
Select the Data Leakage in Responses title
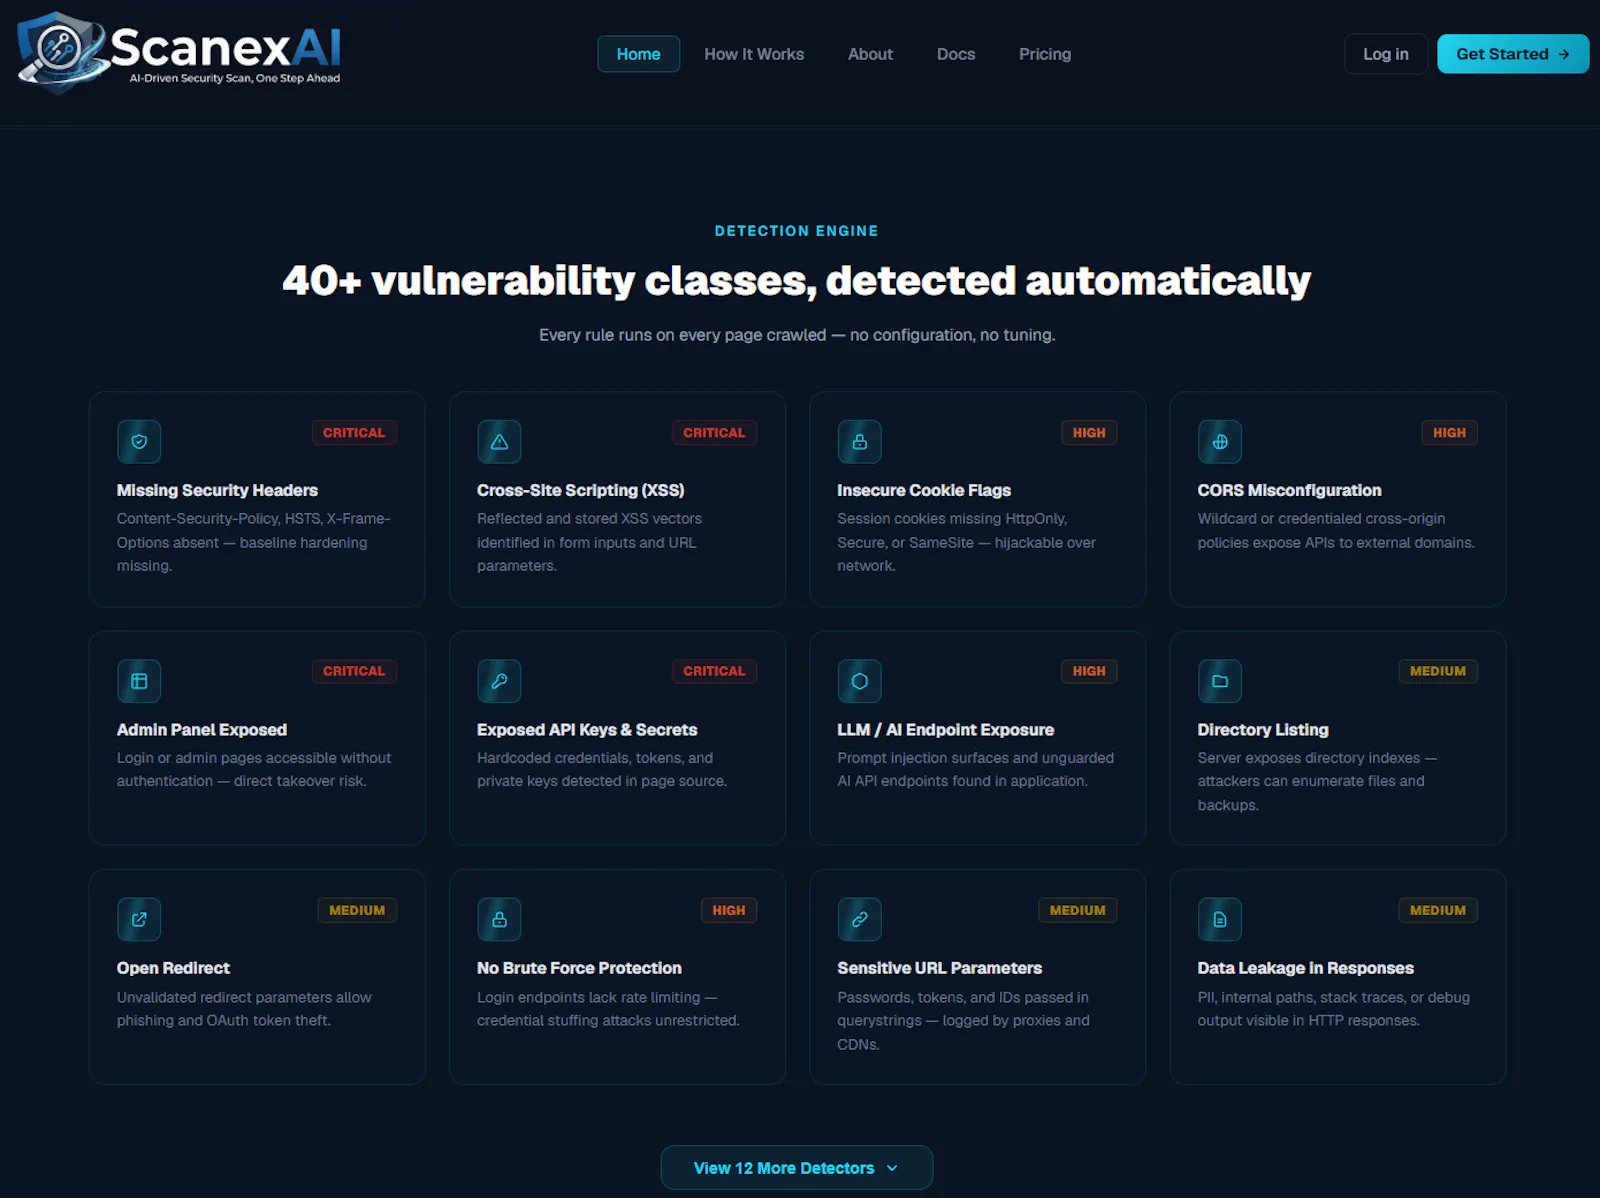coord(1306,968)
